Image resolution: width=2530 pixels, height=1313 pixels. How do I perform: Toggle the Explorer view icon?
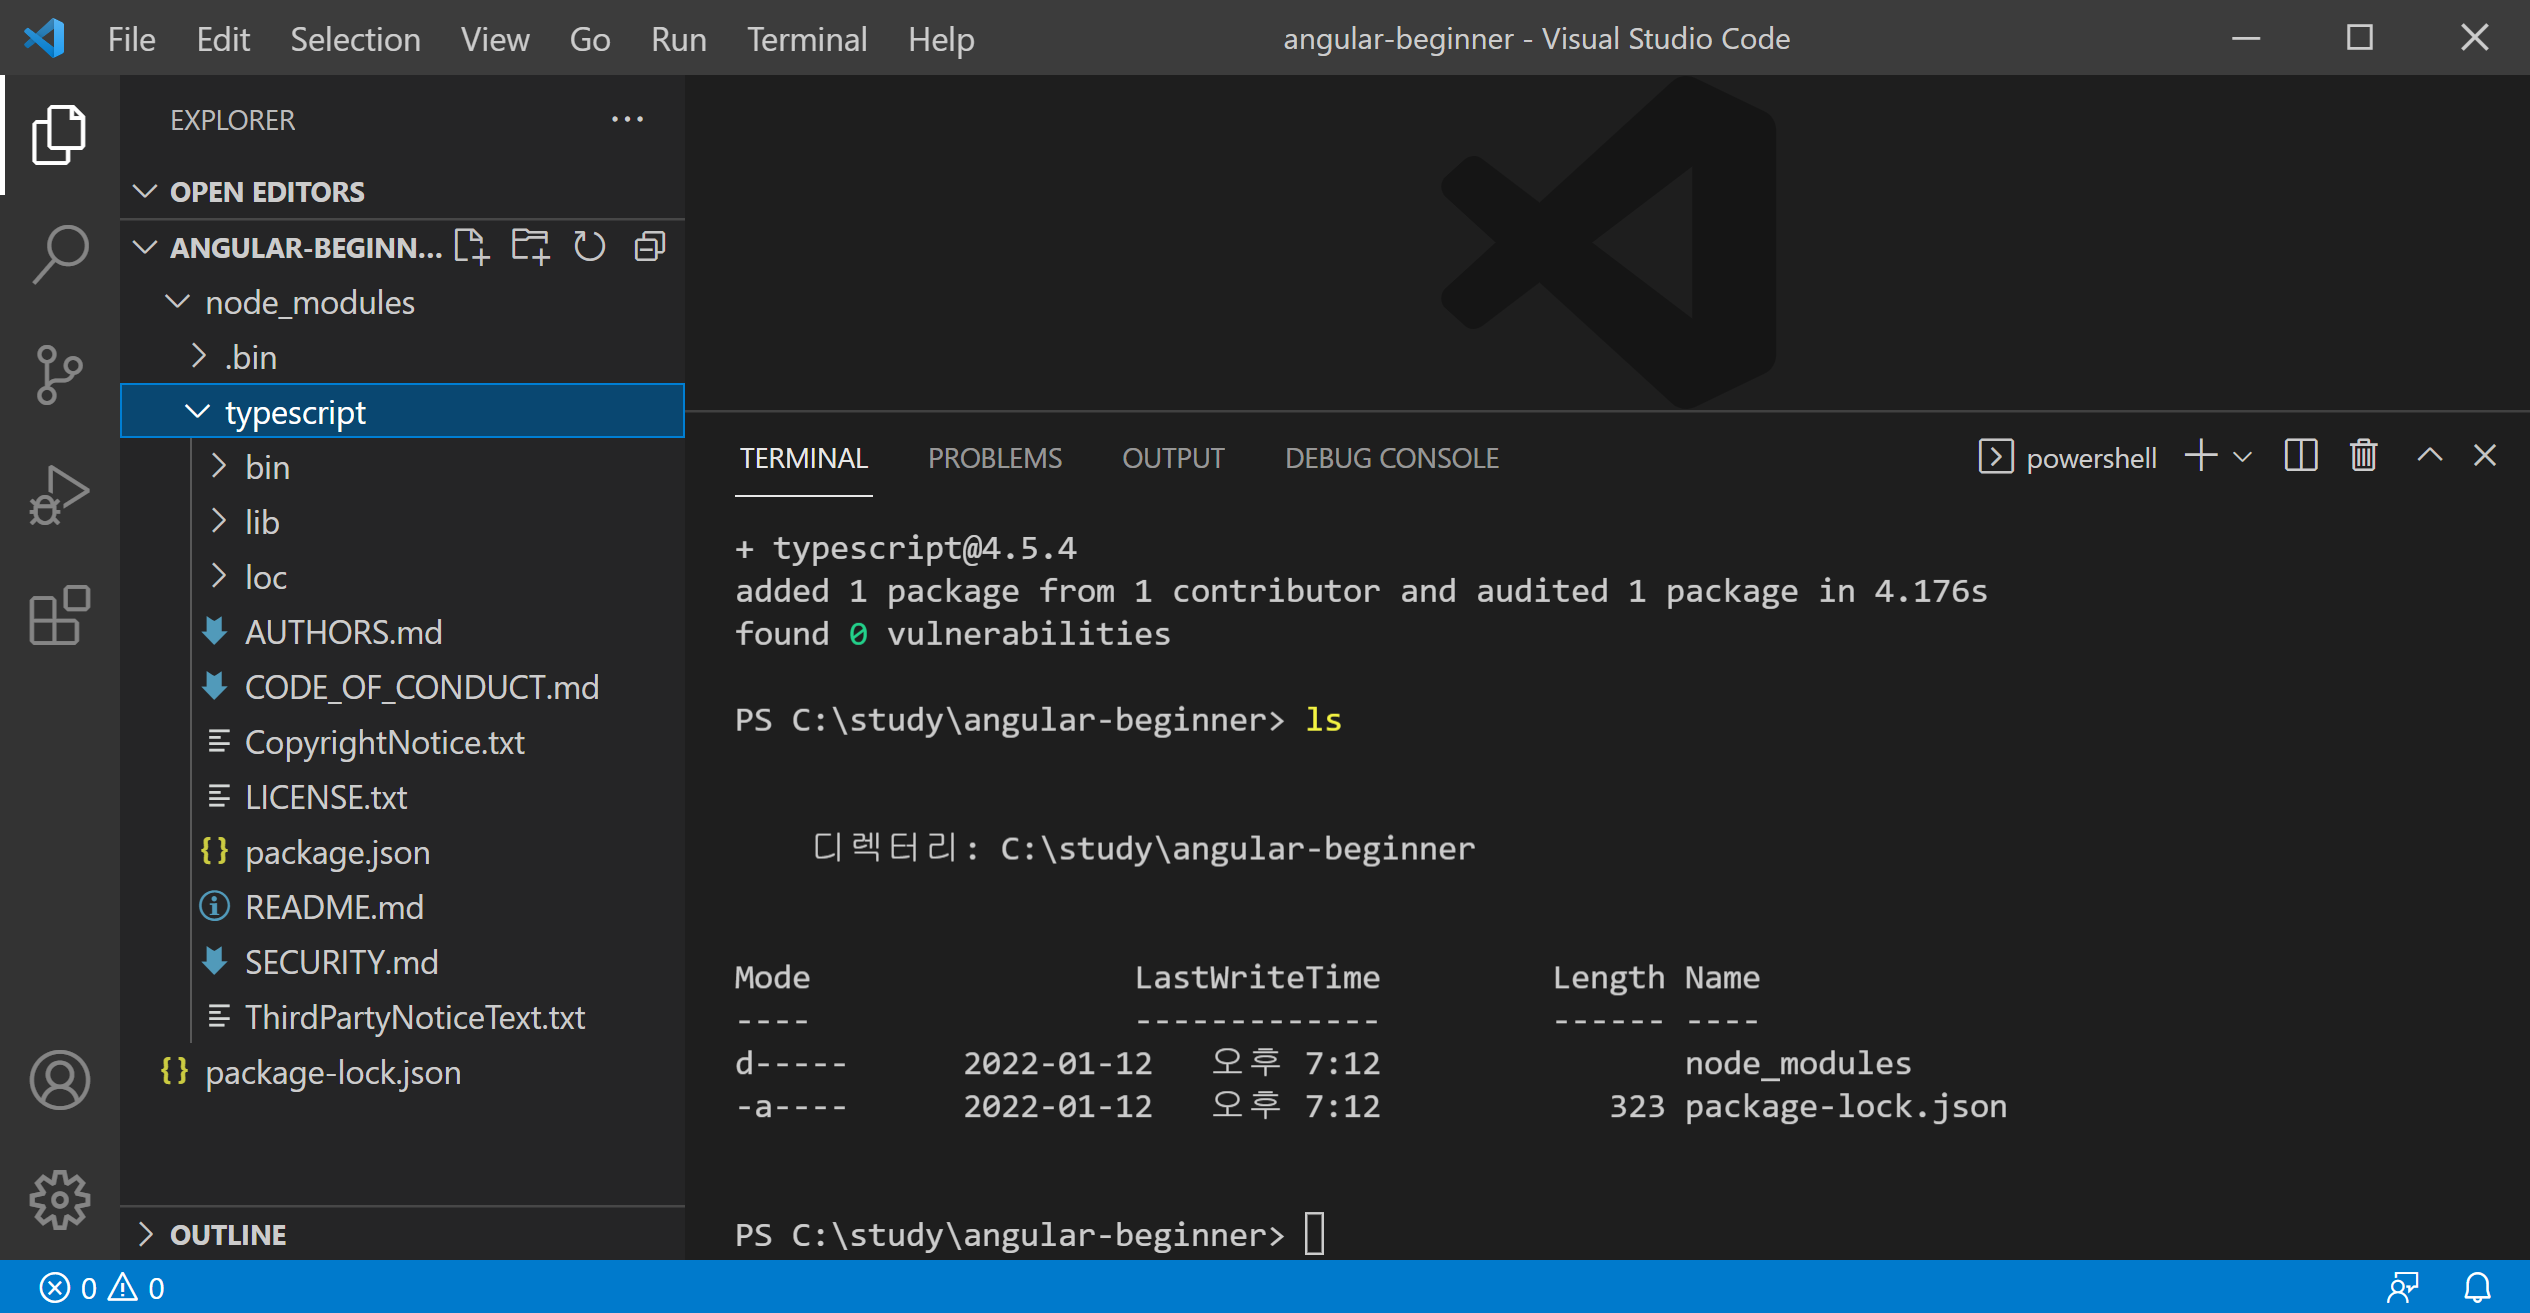pyautogui.click(x=60, y=134)
